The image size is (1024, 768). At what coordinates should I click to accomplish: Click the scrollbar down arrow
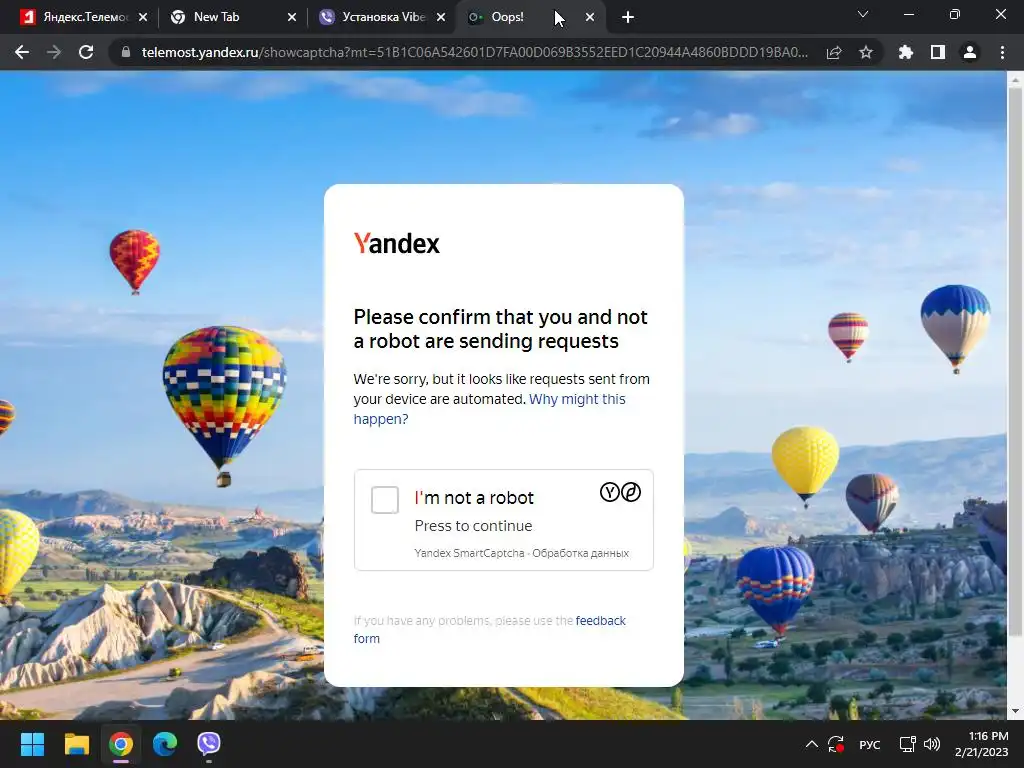point(1015,711)
